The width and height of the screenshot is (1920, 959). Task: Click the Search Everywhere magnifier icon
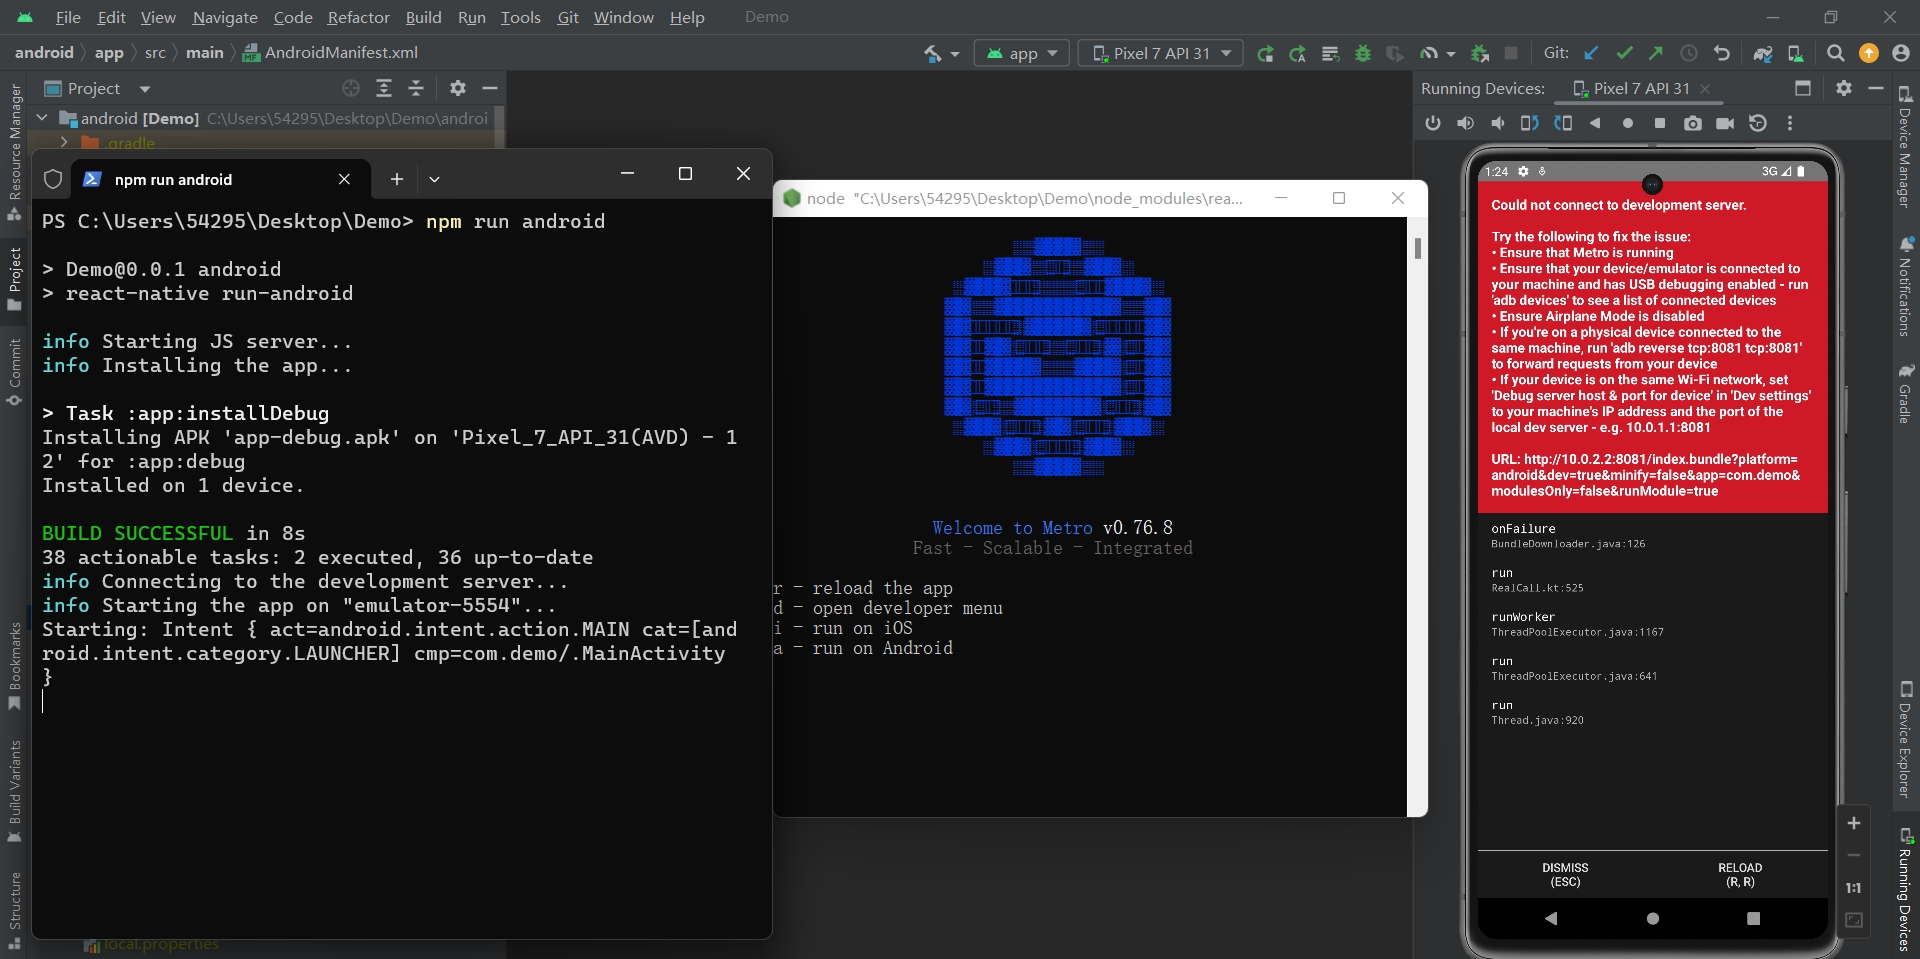click(1835, 53)
